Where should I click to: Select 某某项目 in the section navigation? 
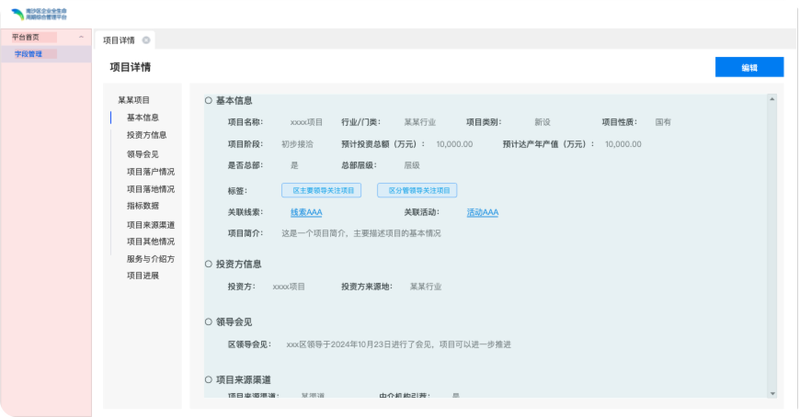point(134,100)
